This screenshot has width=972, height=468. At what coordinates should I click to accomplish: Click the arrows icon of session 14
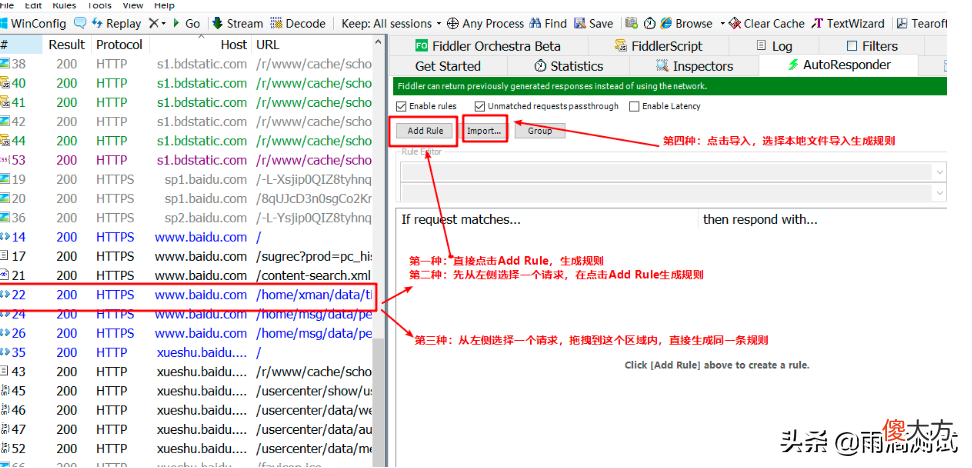[x=5, y=237]
